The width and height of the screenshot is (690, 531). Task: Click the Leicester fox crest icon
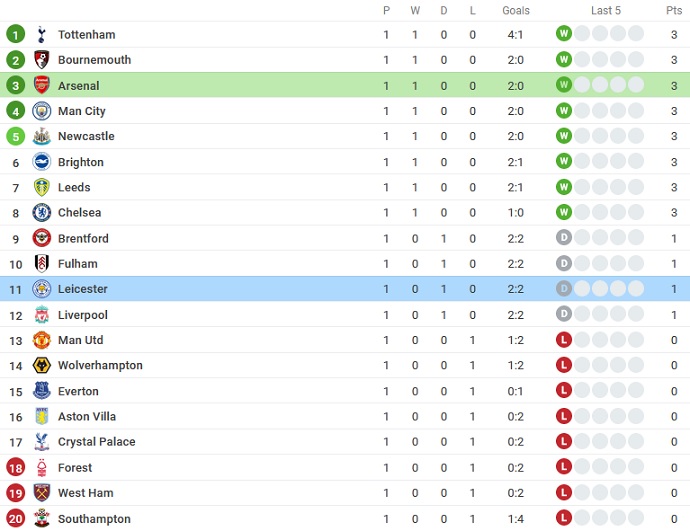click(x=42, y=289)
